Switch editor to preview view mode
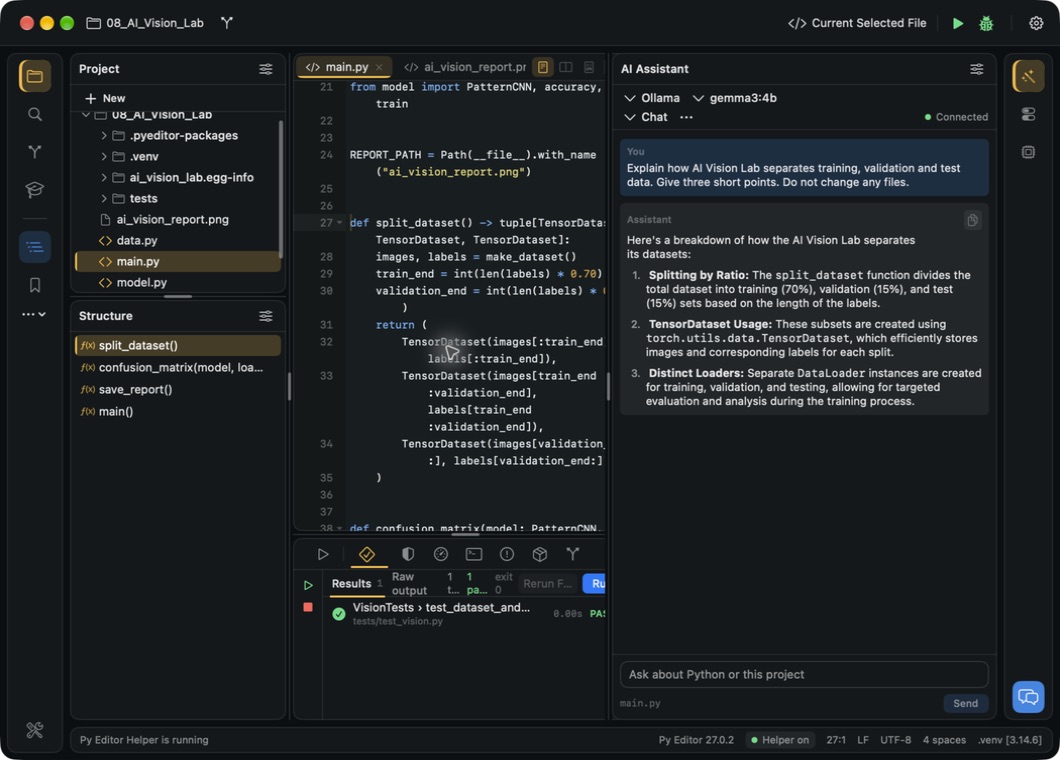Viewport: 1060px width, 760px height. click(x=589, y=67)
